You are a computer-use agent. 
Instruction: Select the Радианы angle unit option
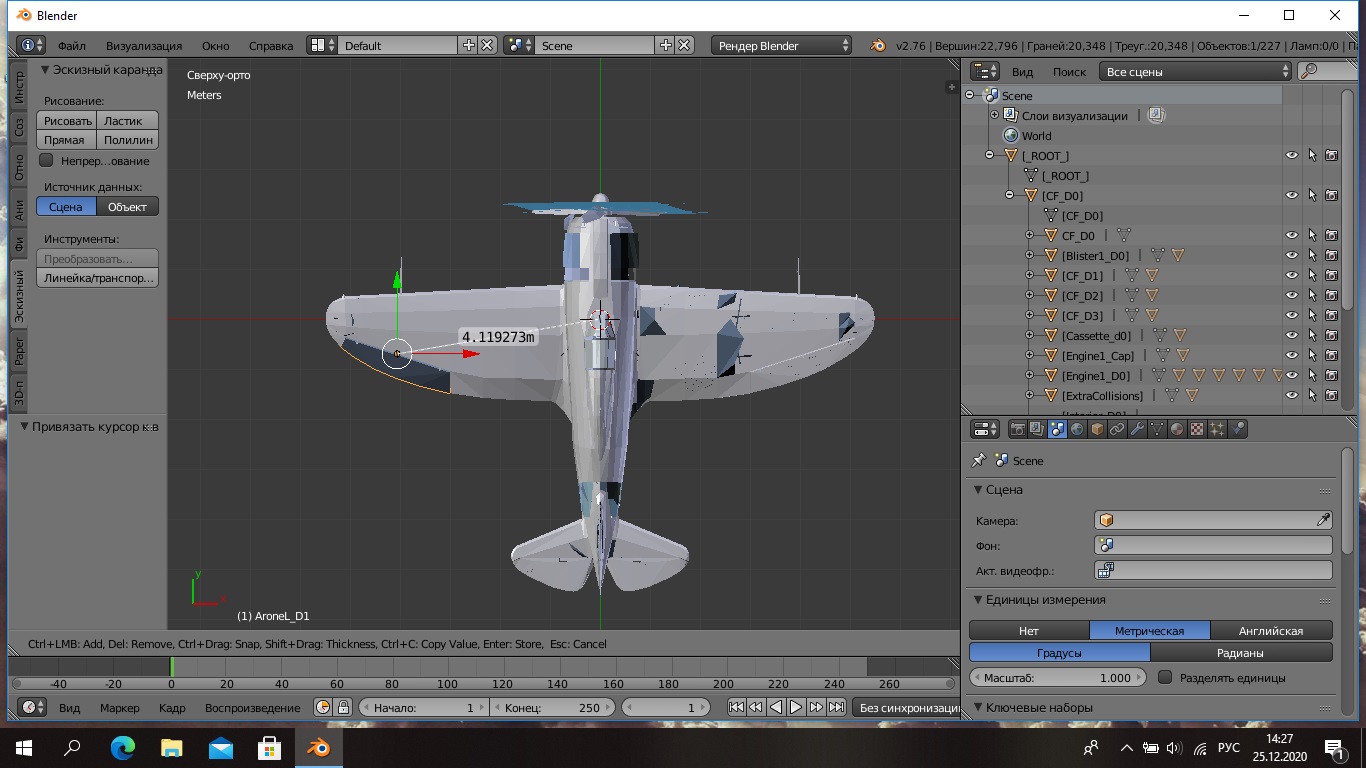tap(1241, 653)
